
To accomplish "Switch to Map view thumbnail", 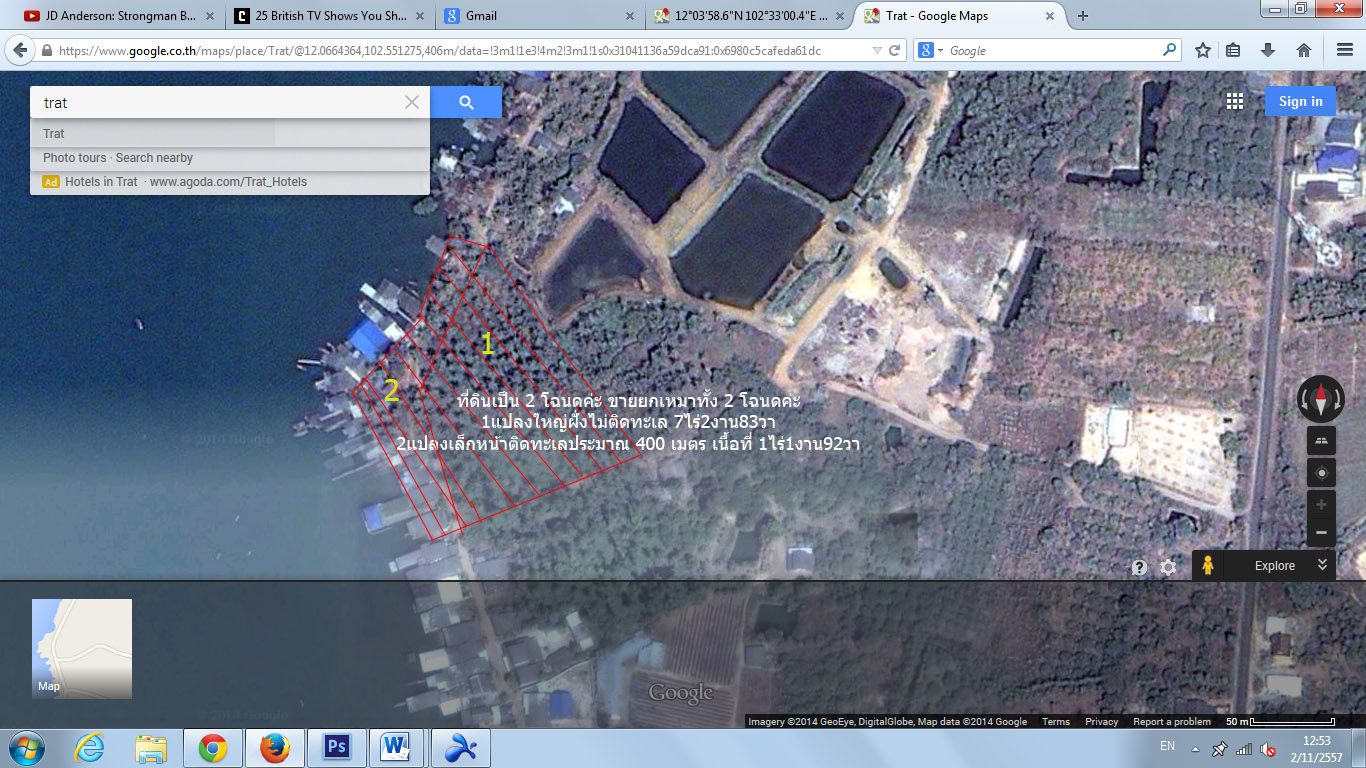I will (x=82, y=648).
